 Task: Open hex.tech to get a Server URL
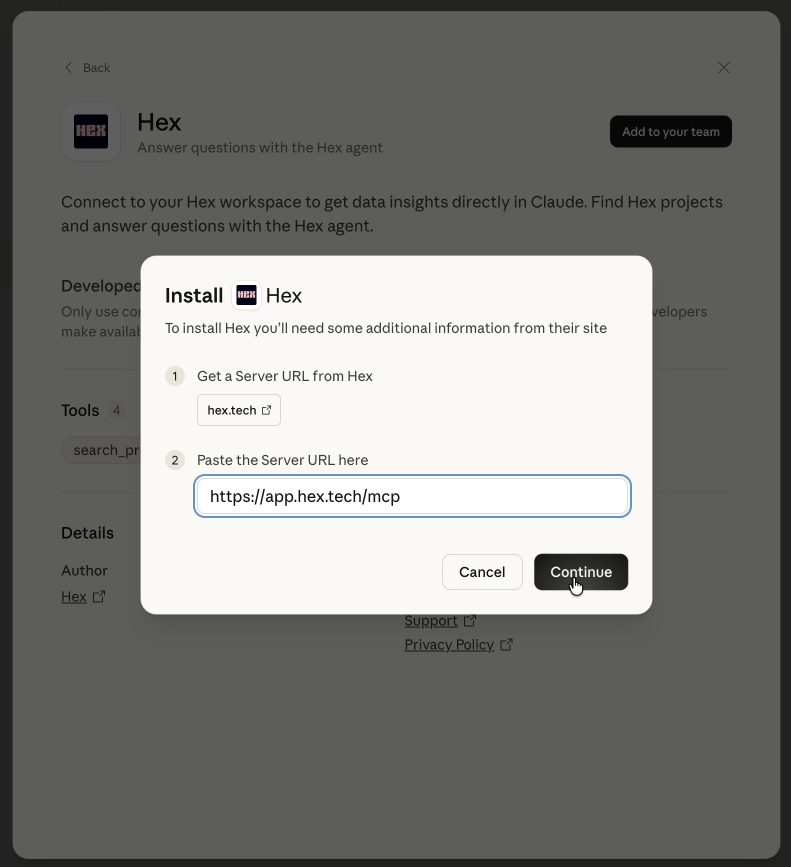[238, 409]
